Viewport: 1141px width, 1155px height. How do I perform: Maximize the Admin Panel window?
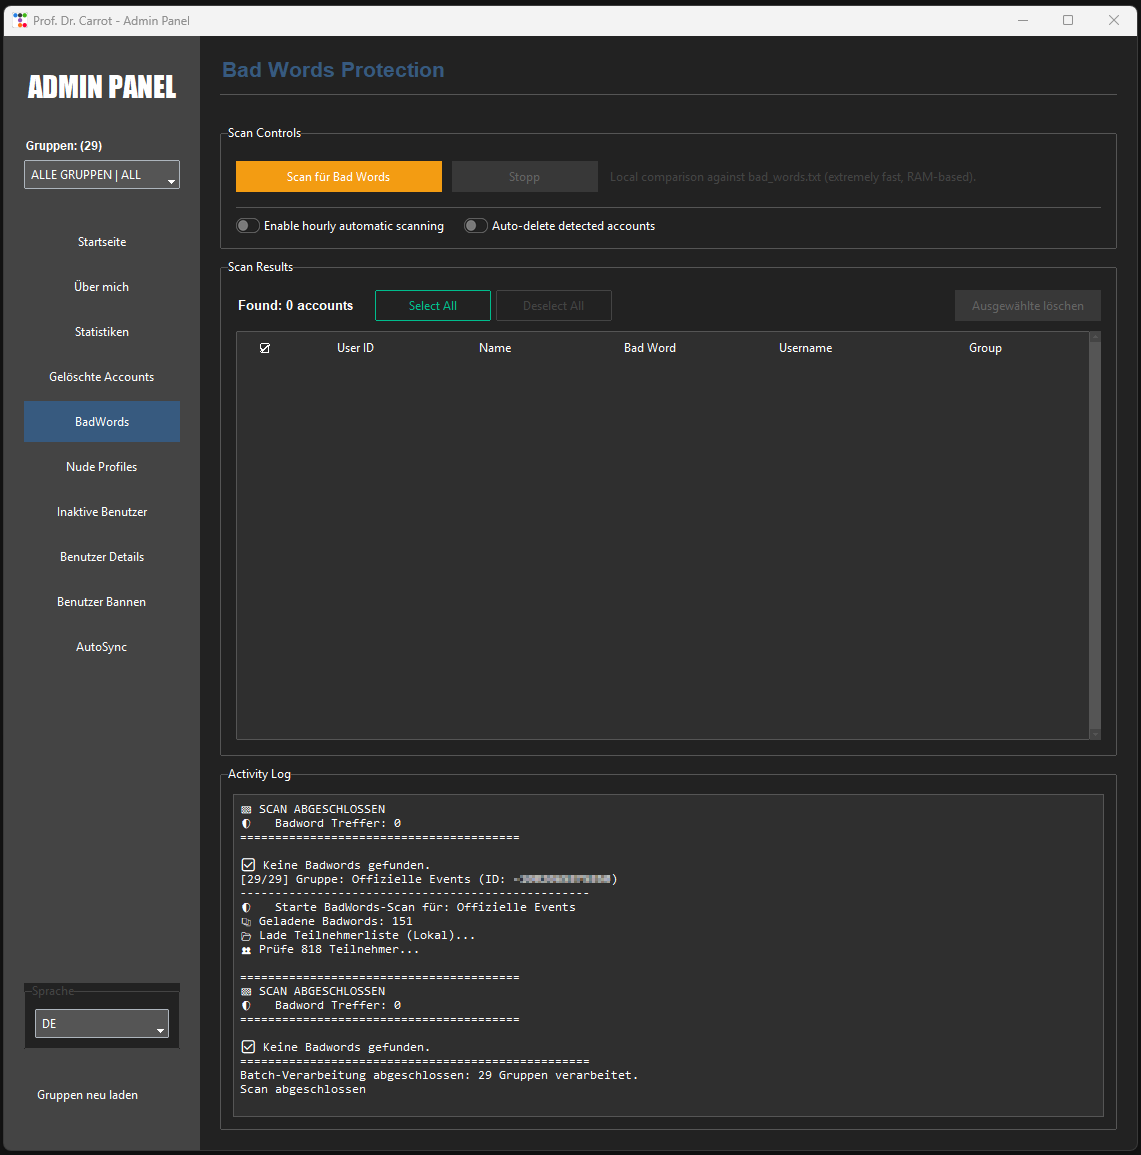coord(1068,20)
